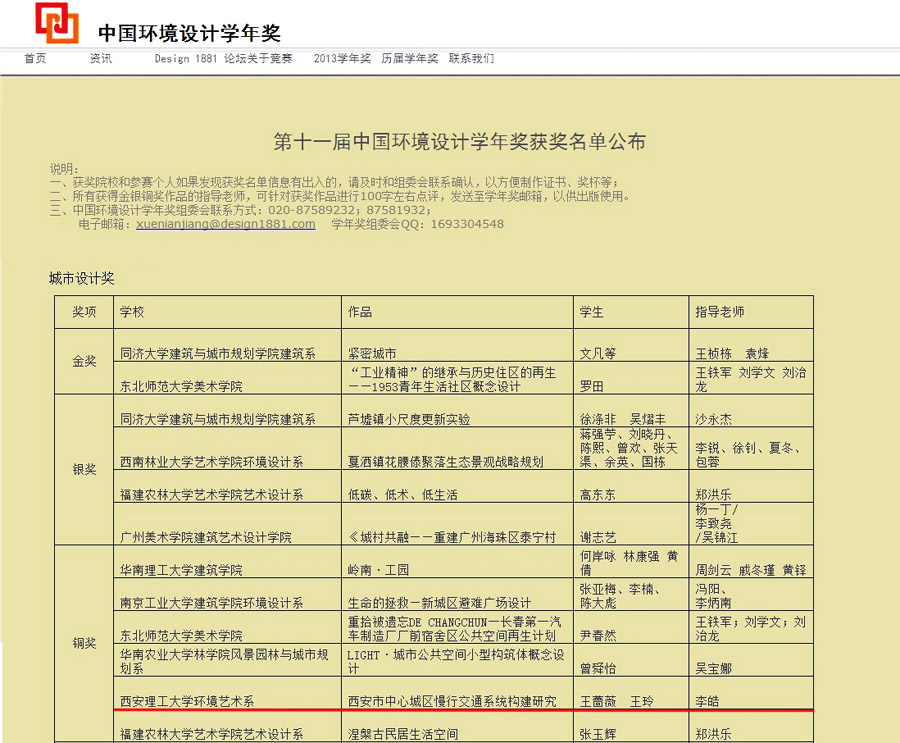Image resolution: width=900 pixels, height=743 pixels.
Task: Click the 银奖 award level cell
Action: click(85, 469)
